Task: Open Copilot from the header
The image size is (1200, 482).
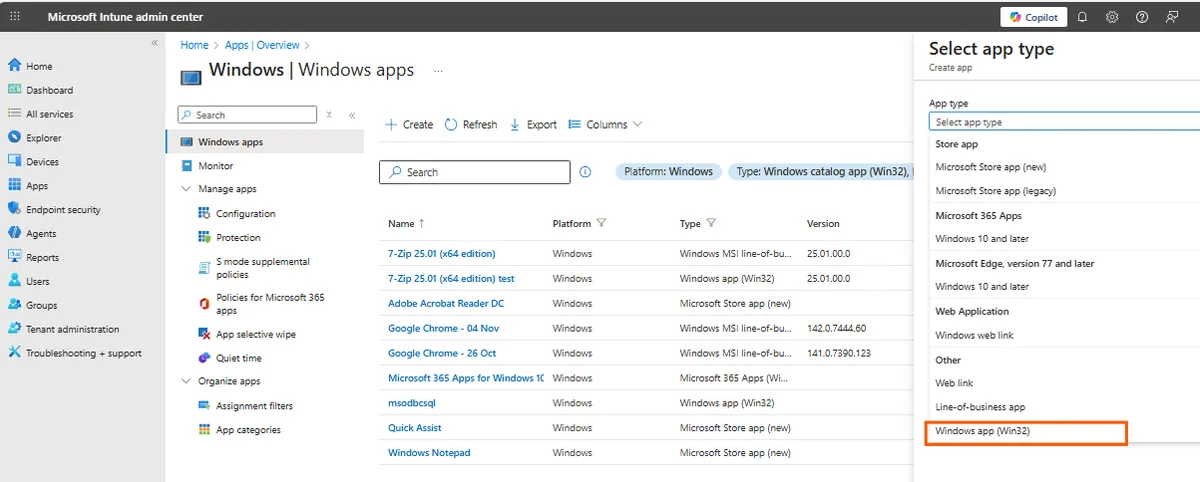Action: tap(1034, 17)
